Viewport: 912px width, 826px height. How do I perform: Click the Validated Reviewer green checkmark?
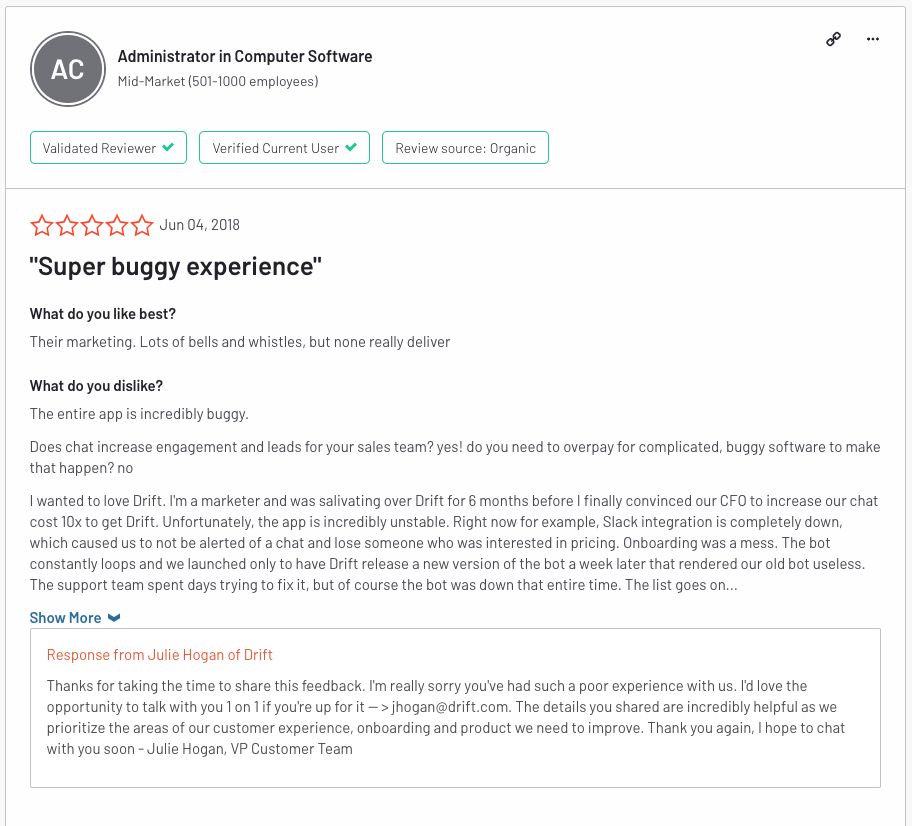[x=168, y=147]
